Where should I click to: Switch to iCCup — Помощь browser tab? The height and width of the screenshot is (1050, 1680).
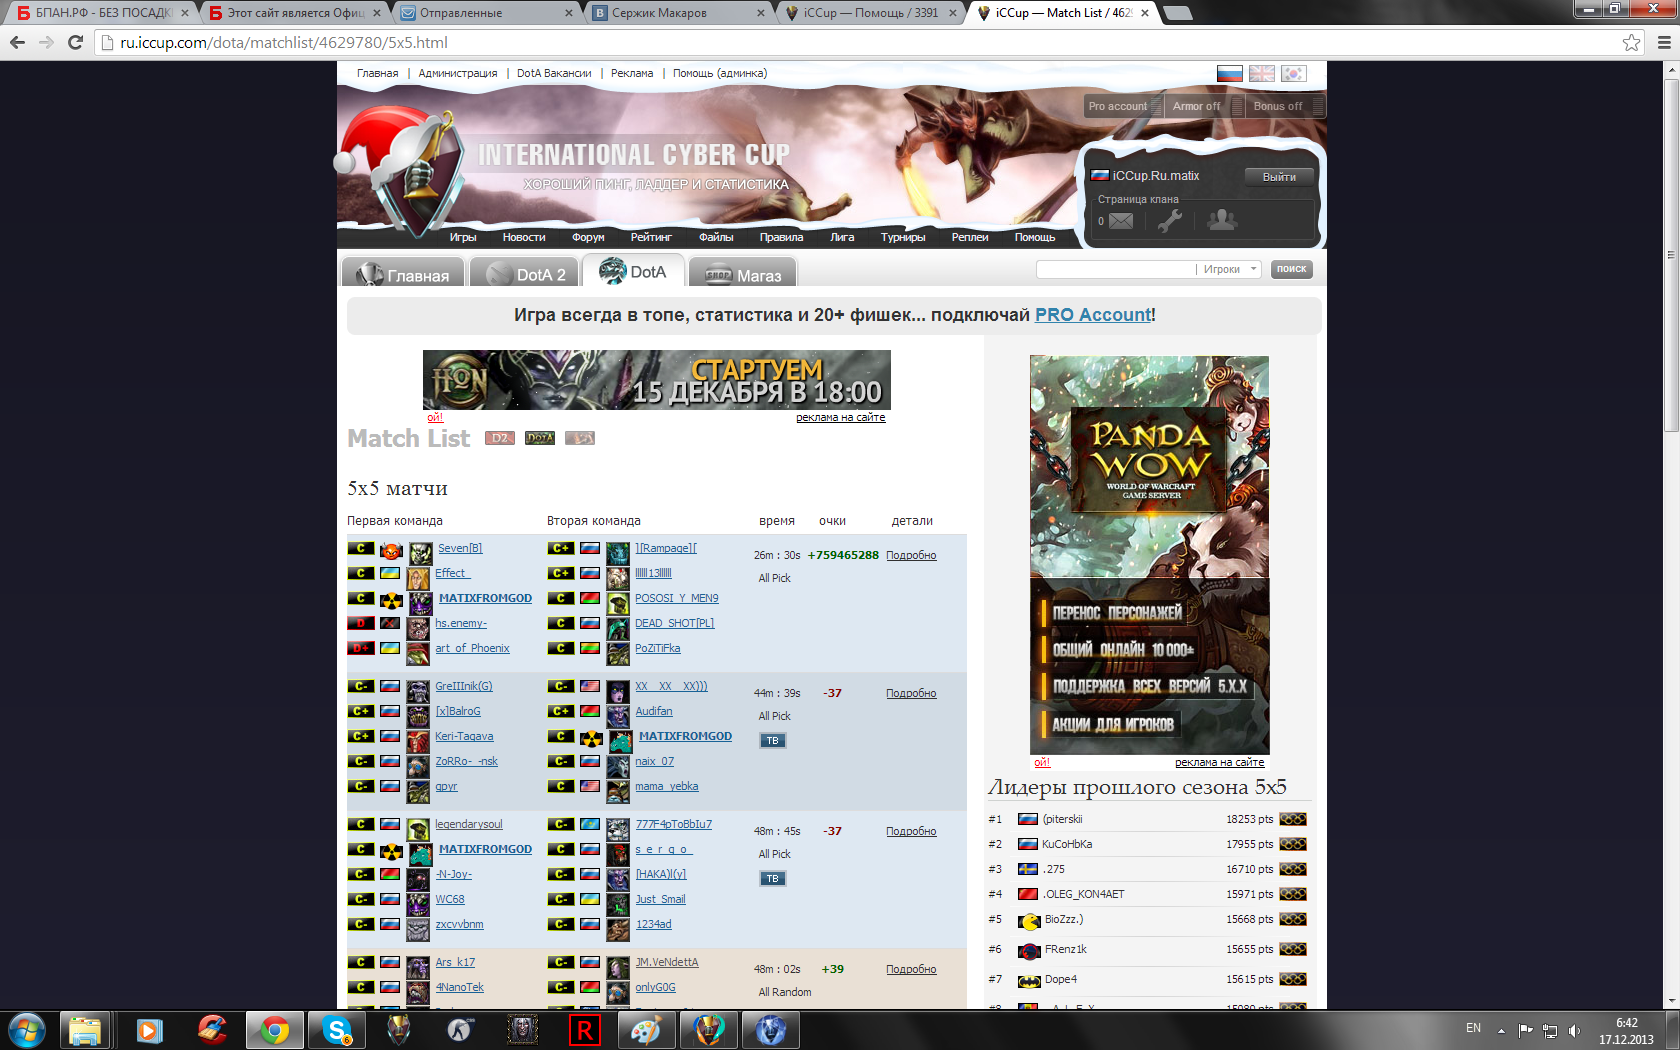pyautogui.click(x=870, y=13)
